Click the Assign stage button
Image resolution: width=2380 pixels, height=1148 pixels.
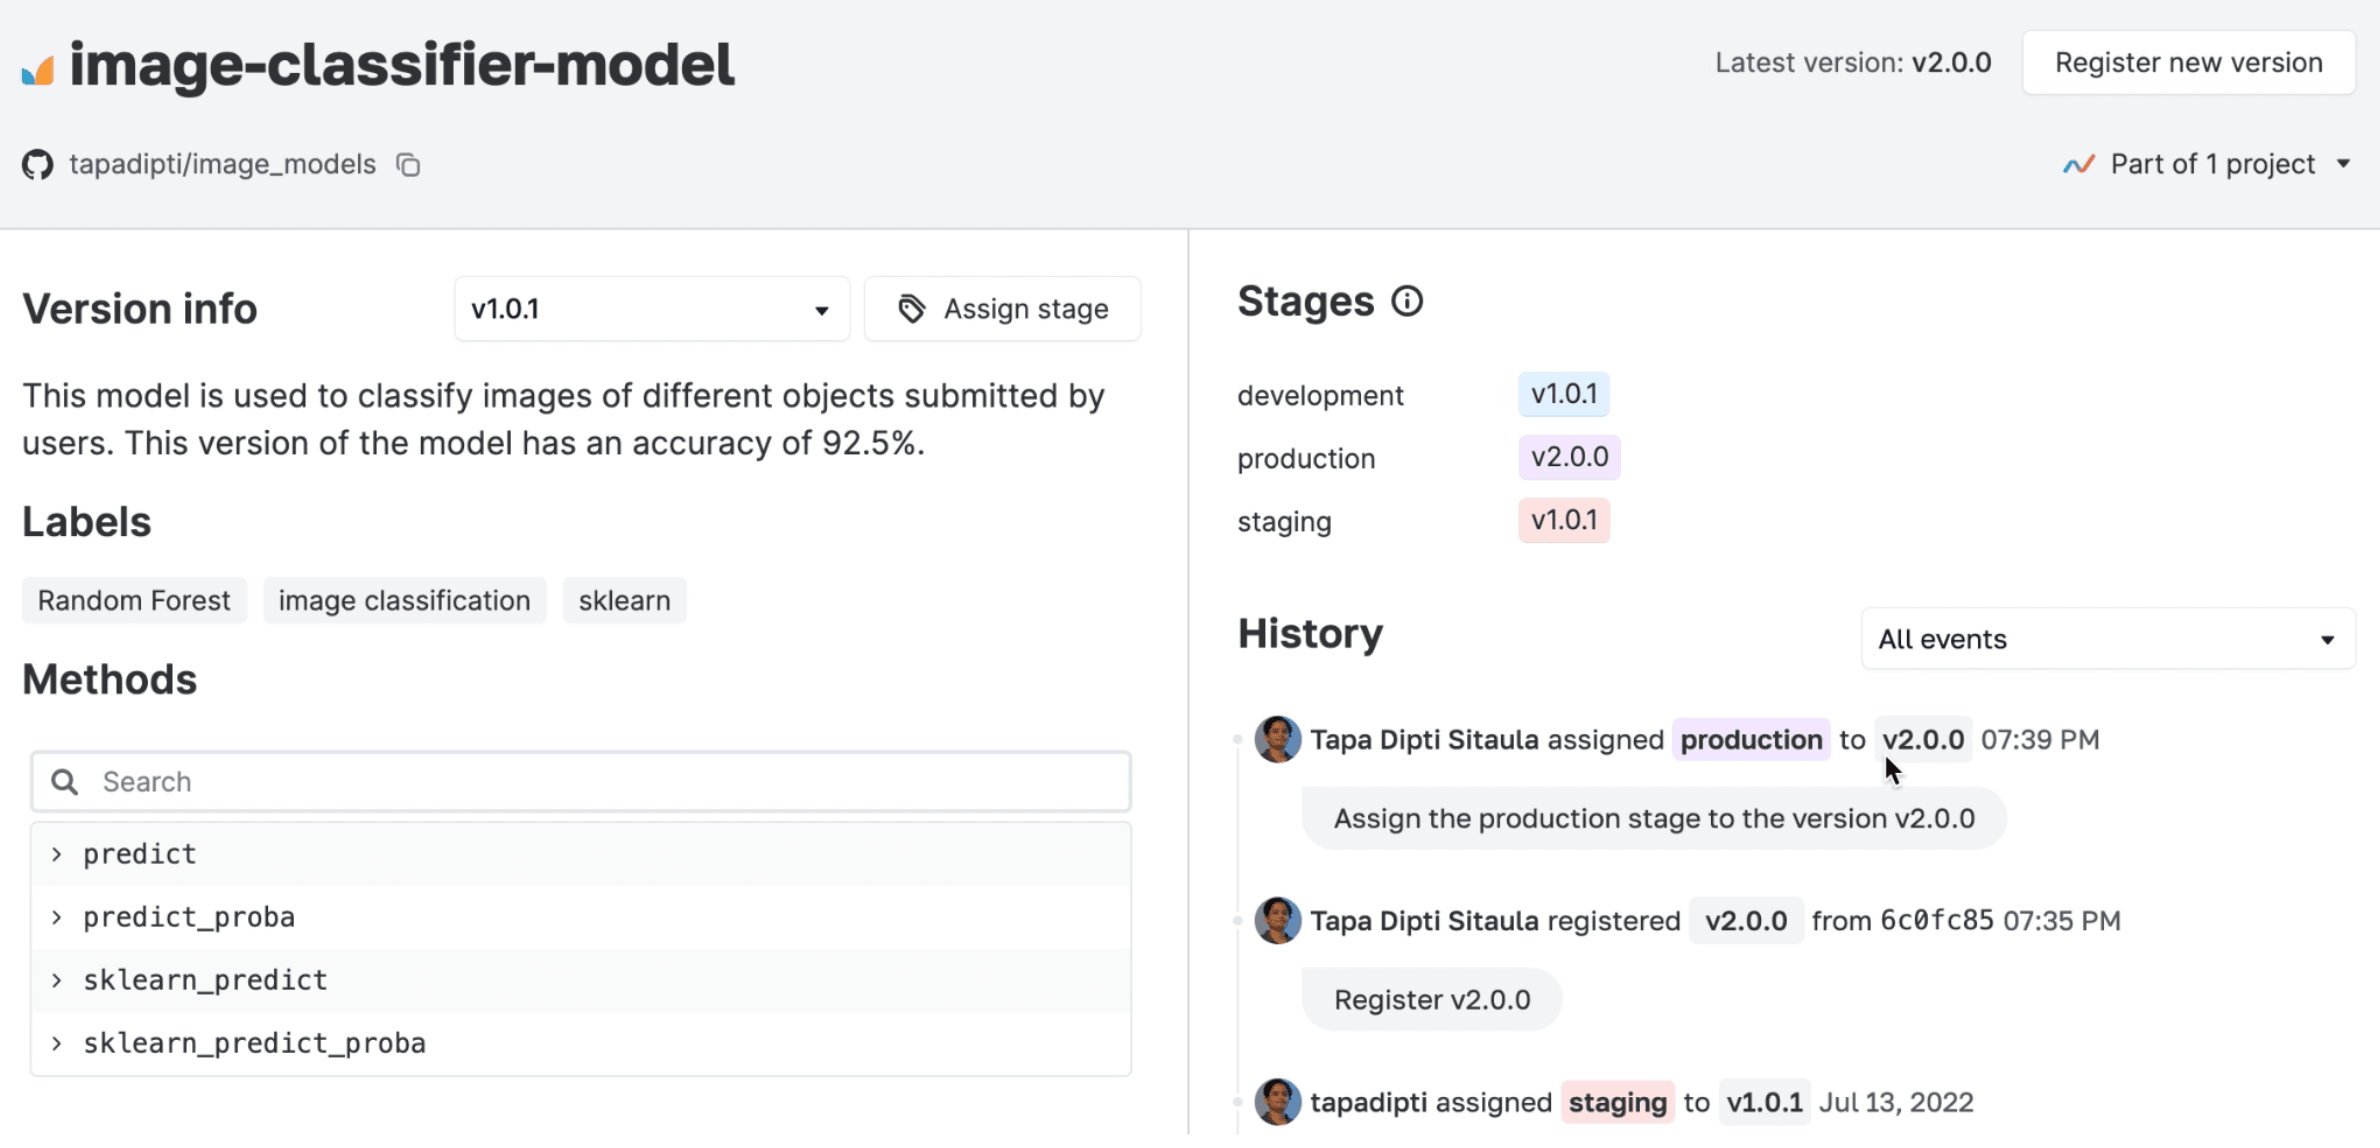coord(1003,309)
